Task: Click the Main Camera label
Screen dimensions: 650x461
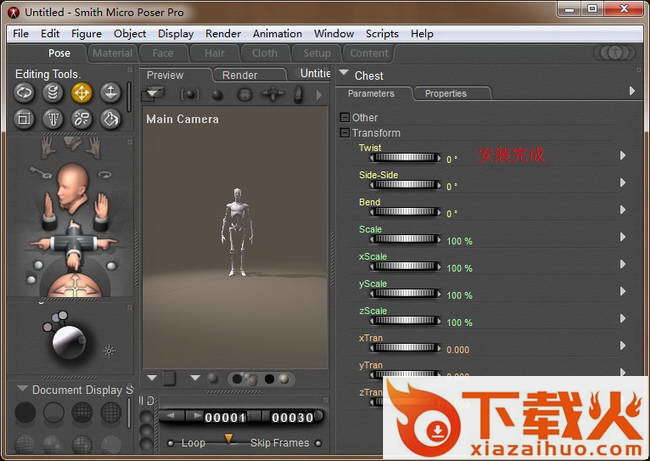Action: [x=182, y=119]
